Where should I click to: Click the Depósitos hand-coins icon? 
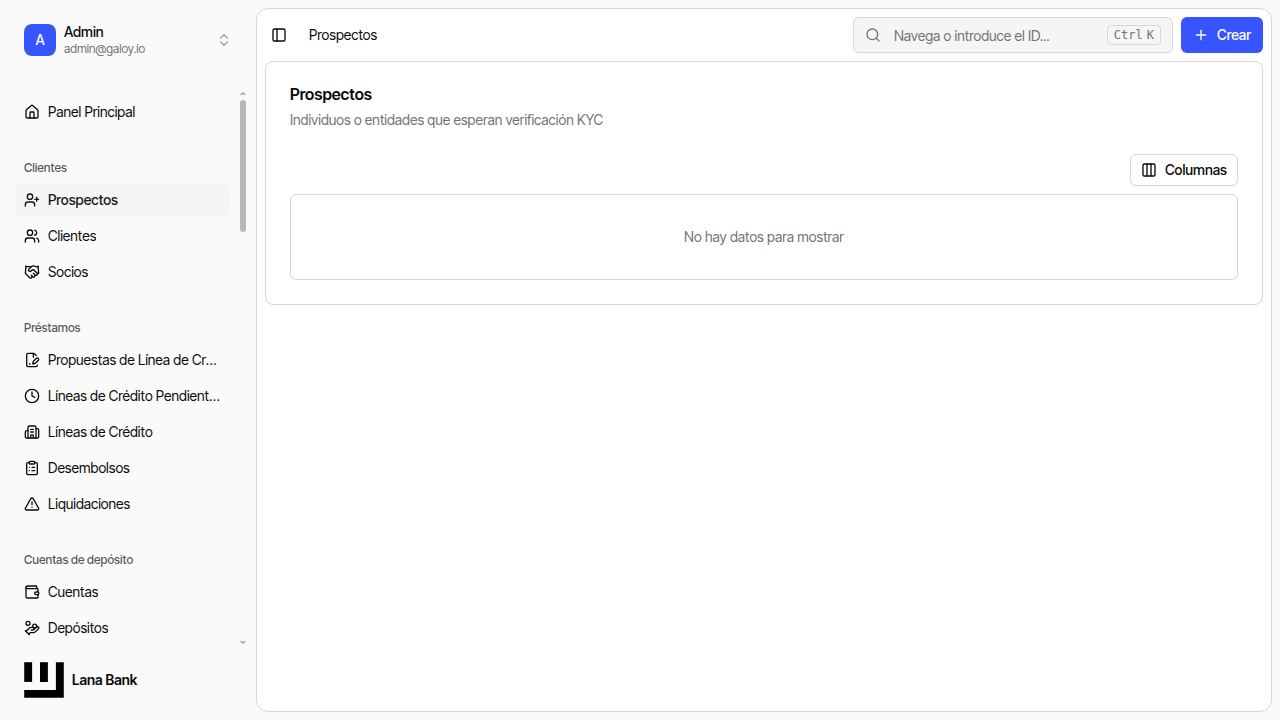coord(32,628)
